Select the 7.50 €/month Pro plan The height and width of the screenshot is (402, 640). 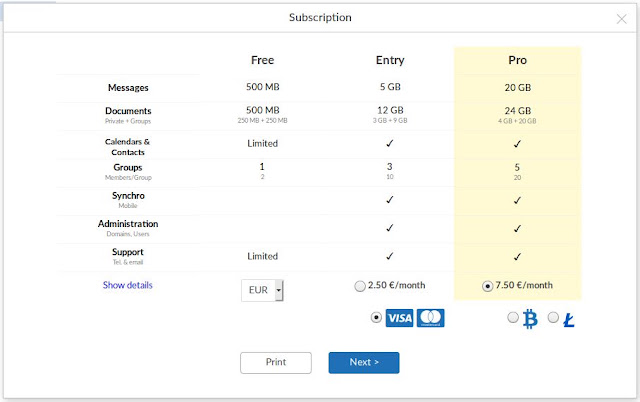[x=487, y=286]
